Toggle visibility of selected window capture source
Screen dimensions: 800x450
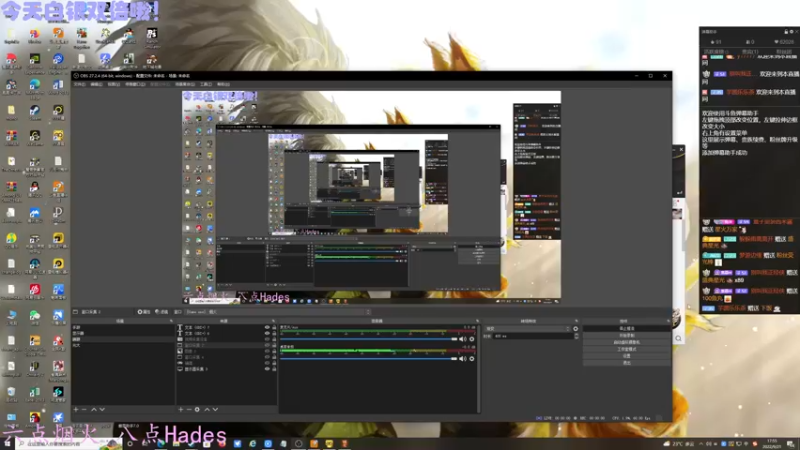267,345
